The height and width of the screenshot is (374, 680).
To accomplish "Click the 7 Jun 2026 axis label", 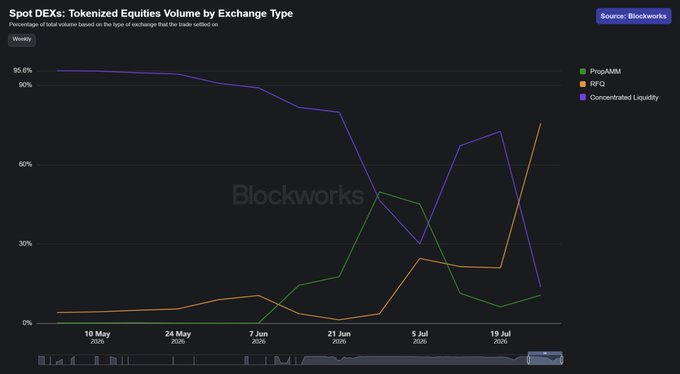I will pyautogui.click(x=258, y=337).
